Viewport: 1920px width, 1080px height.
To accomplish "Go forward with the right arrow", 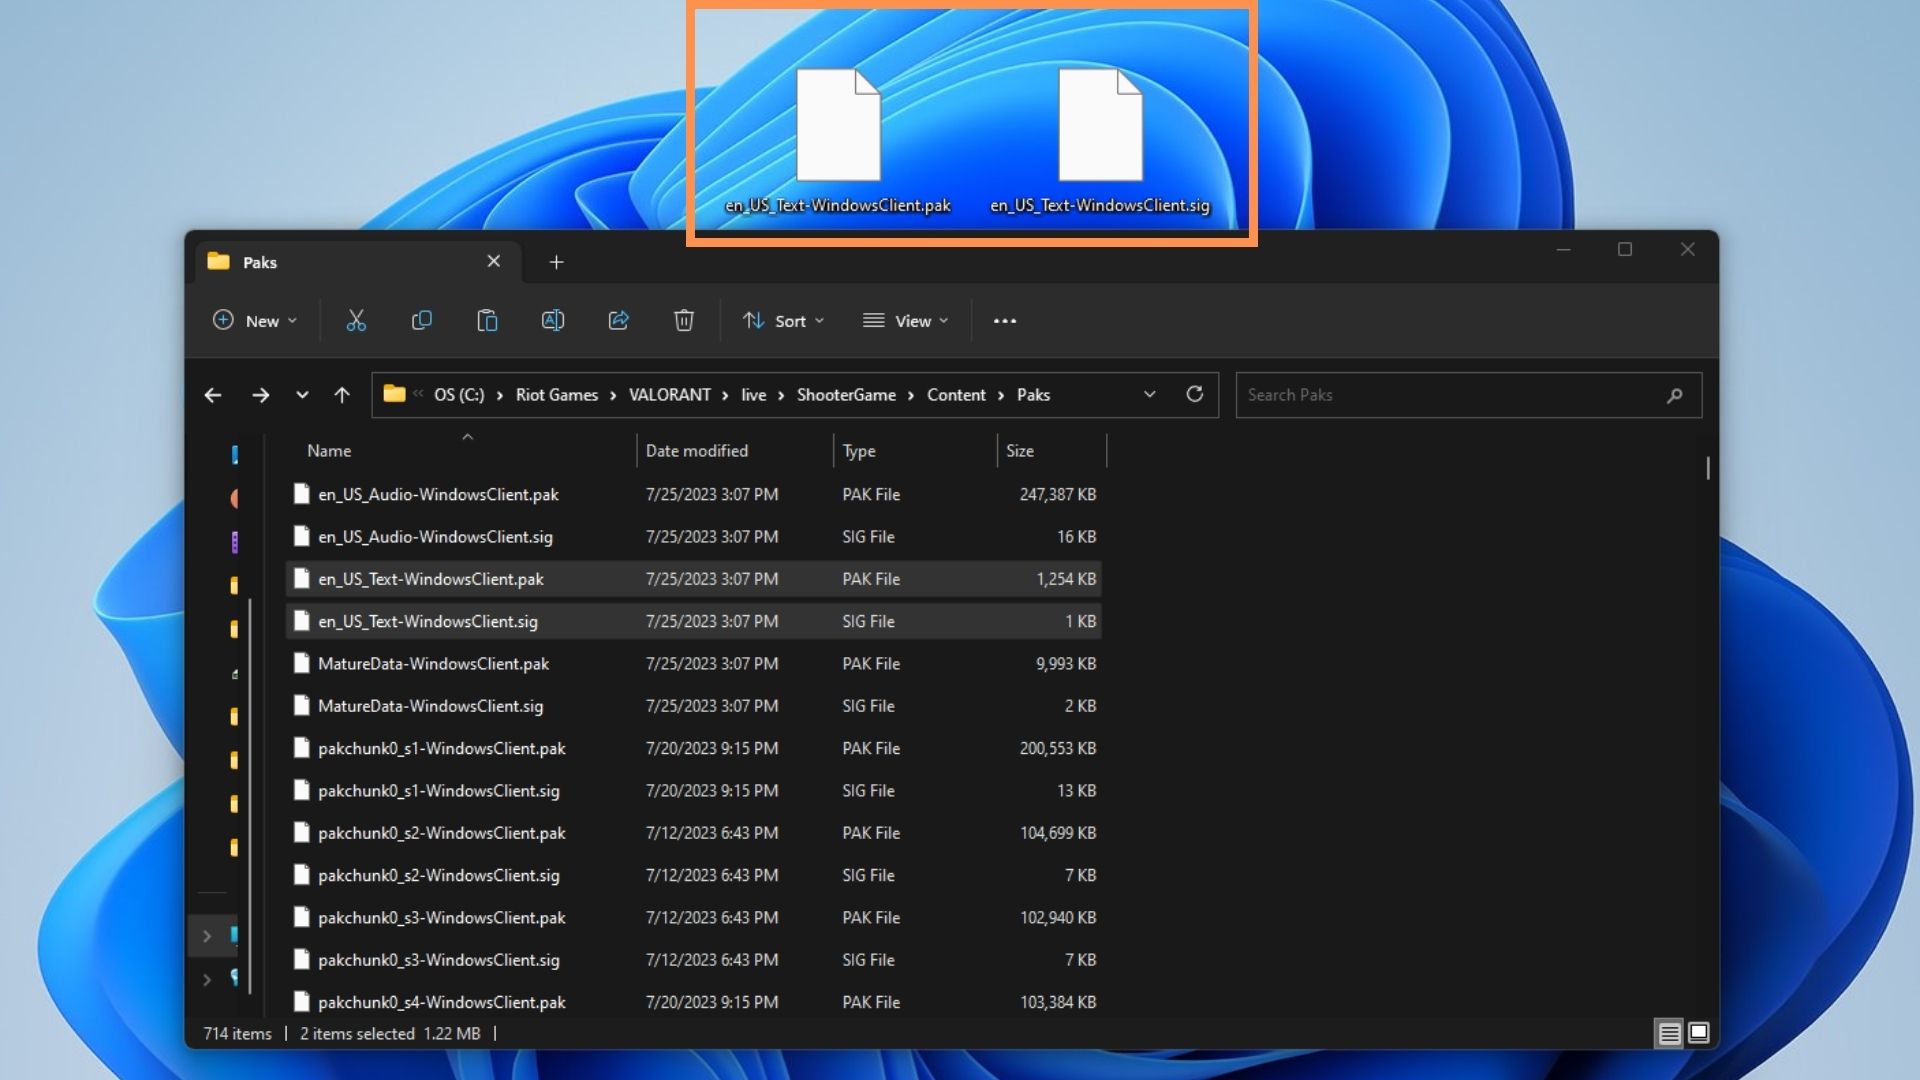I will click(261, 395).
